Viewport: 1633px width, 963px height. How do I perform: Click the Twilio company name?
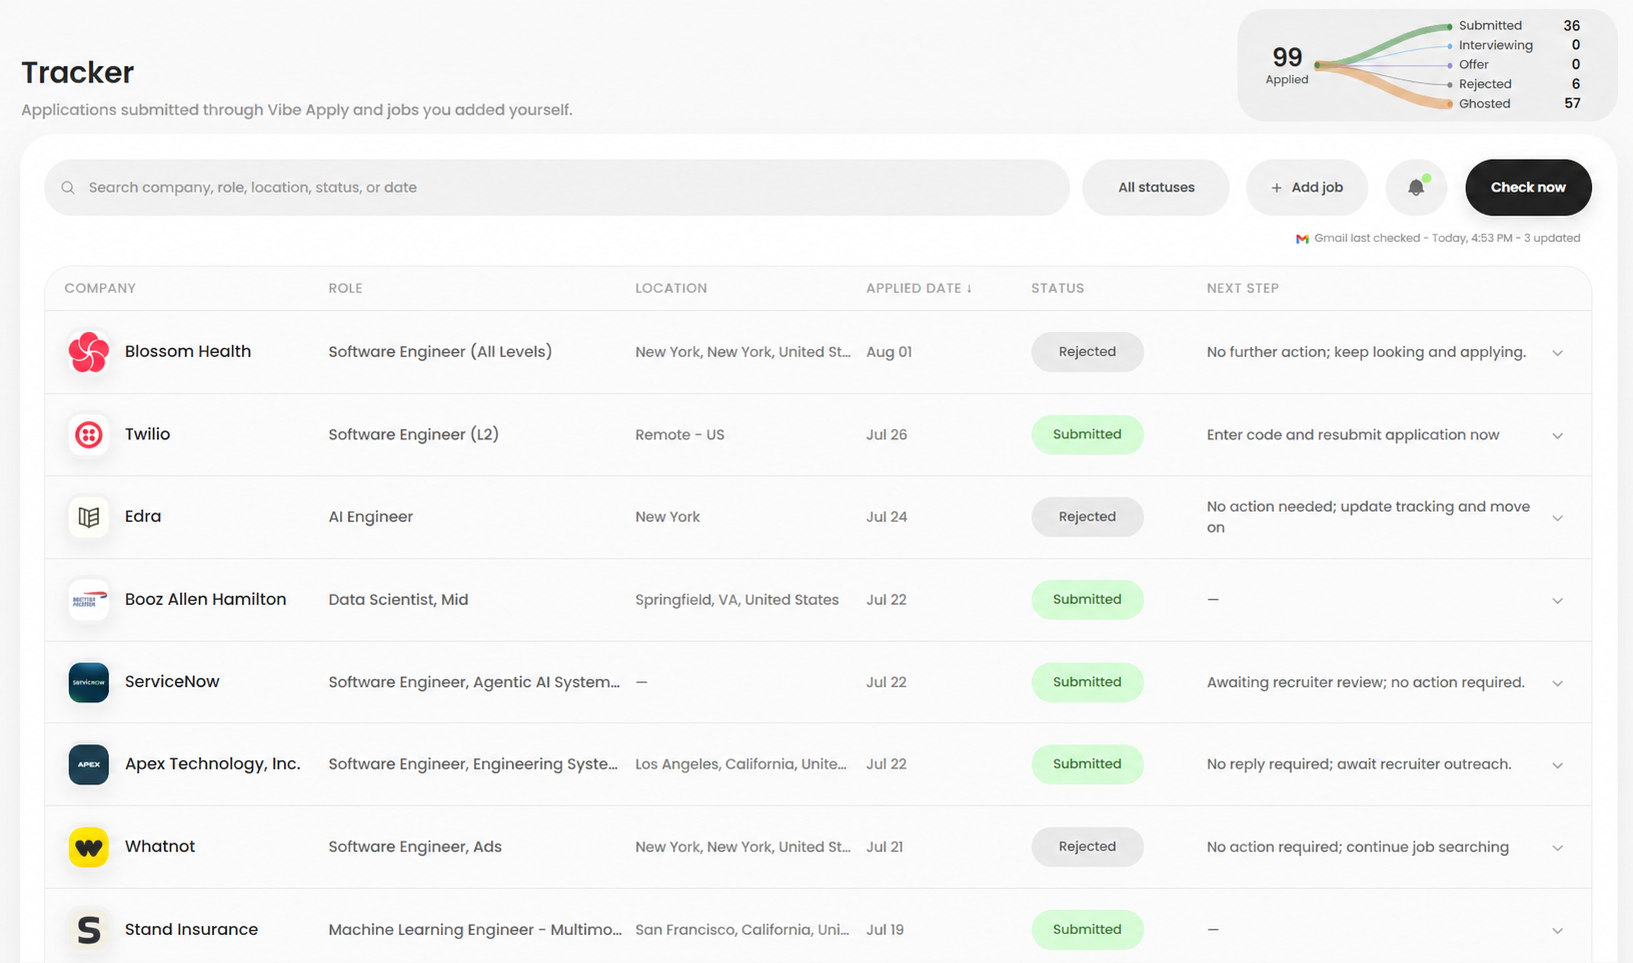147,435
